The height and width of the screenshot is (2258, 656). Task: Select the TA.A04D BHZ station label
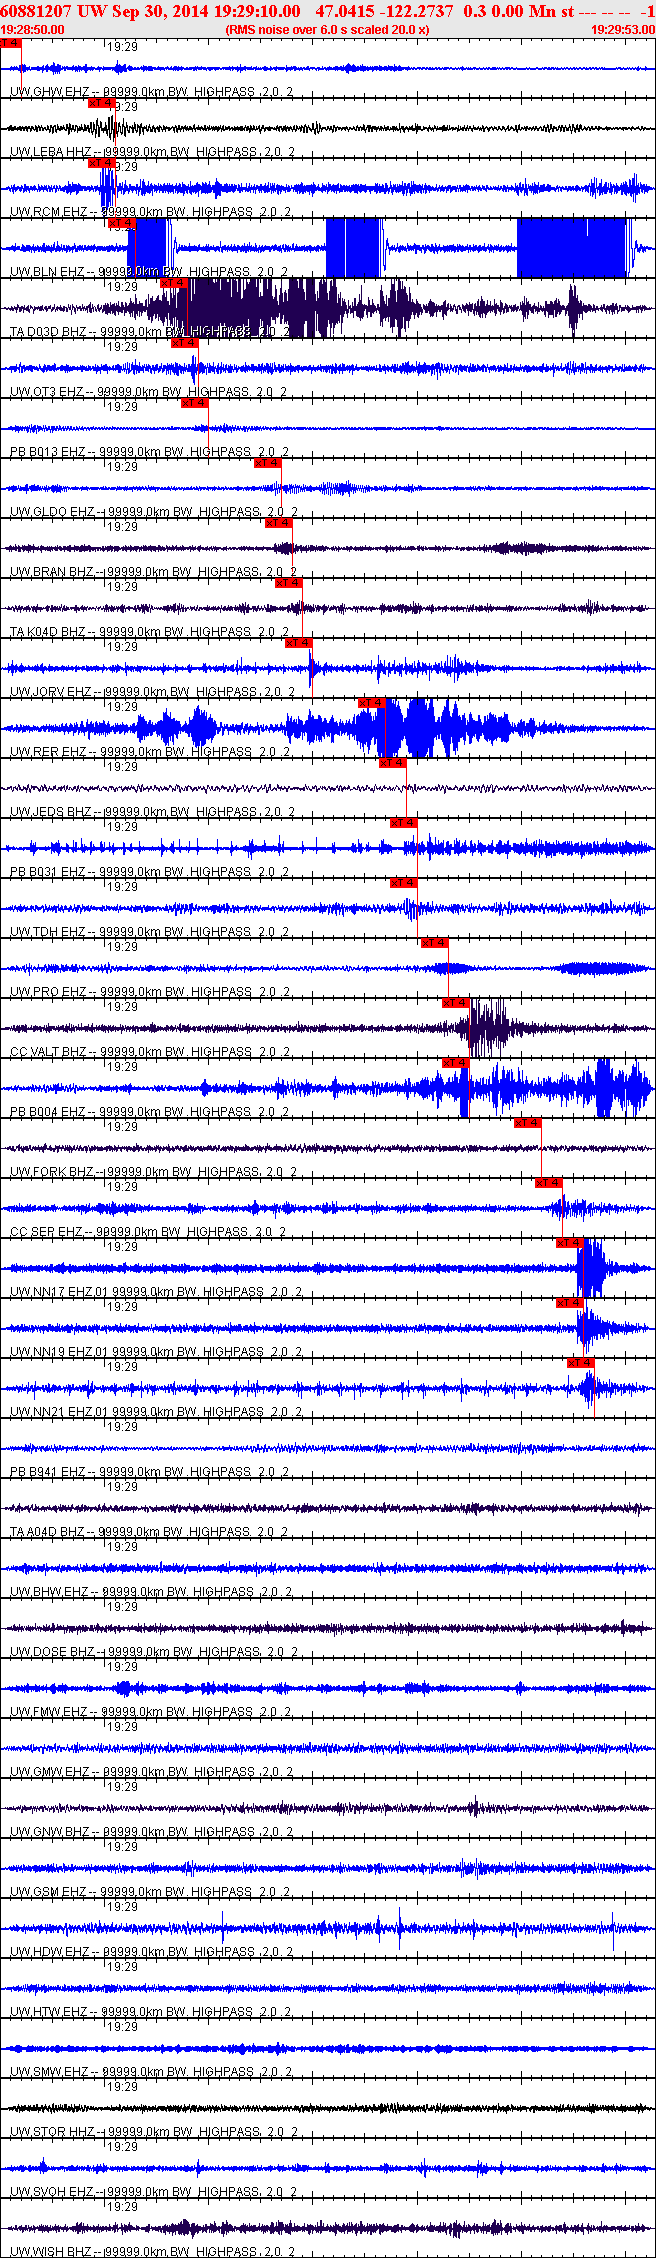pyautogui.click(x=48, y=1532)
